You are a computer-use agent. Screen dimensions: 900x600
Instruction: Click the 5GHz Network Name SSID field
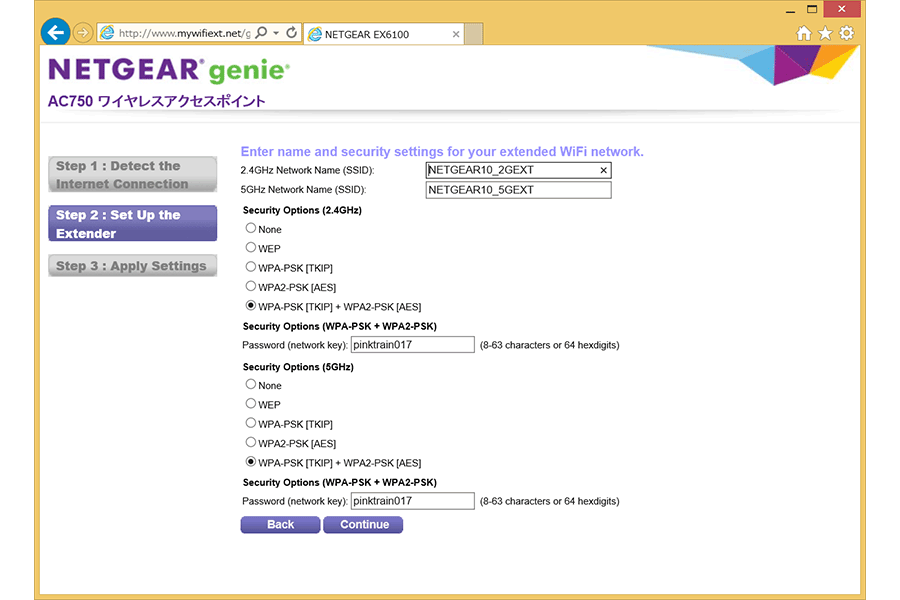click(x=518, y=190)
